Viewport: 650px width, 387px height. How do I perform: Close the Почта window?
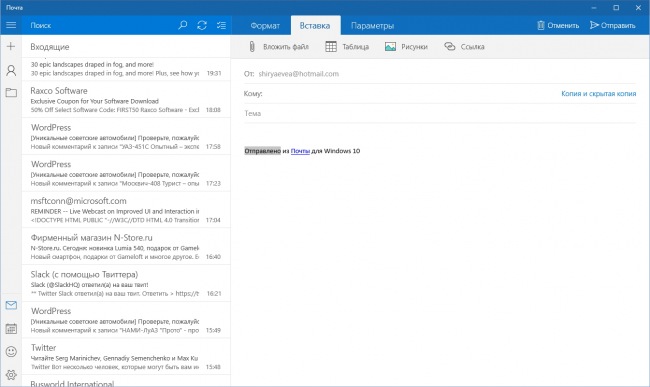point(638,7)
